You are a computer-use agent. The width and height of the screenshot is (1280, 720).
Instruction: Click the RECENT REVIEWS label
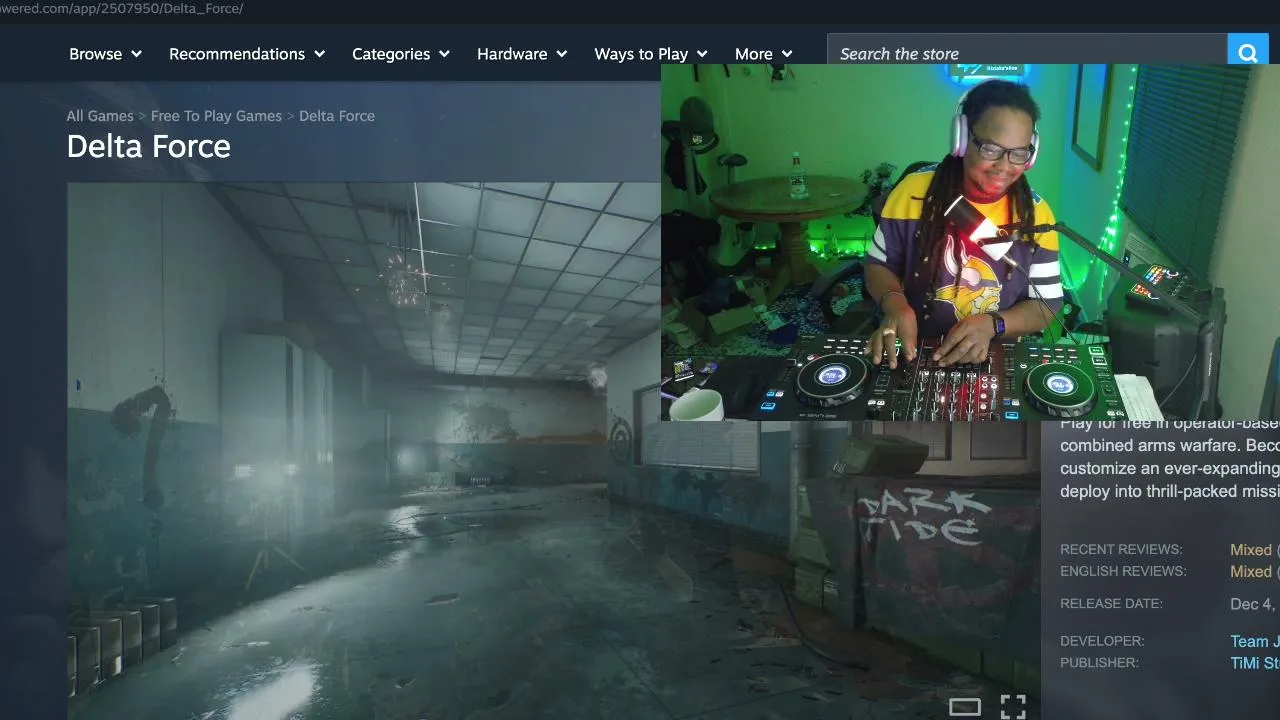coord(1121,550)
